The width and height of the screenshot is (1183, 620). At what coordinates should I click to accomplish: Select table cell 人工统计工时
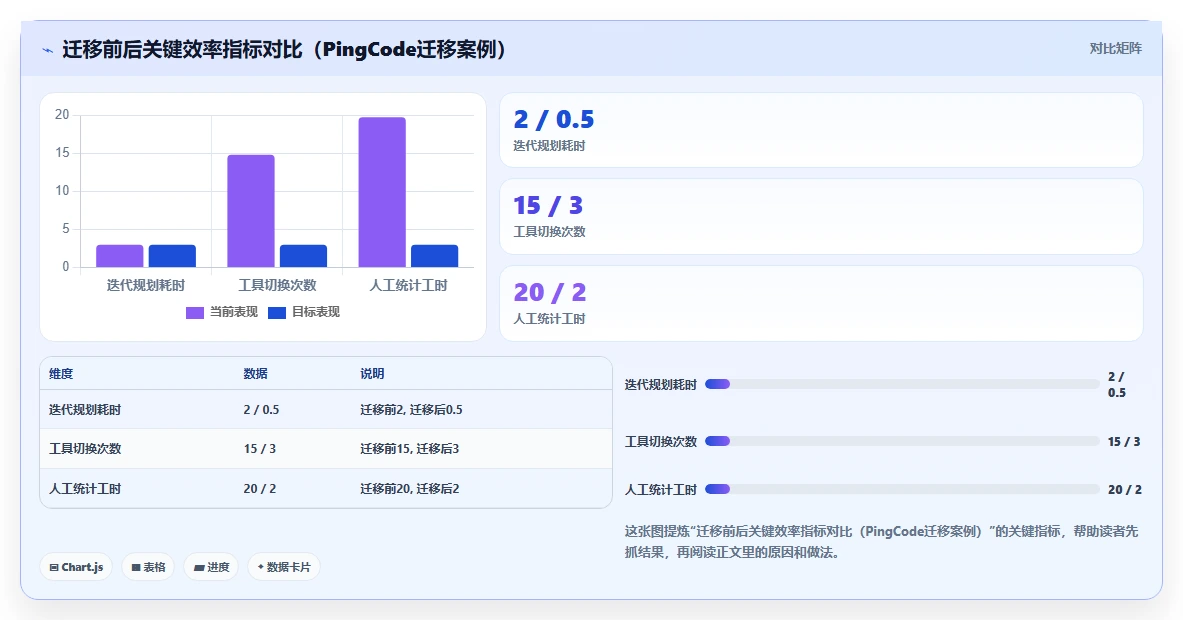pyautogui.click(x=85, y=489)
